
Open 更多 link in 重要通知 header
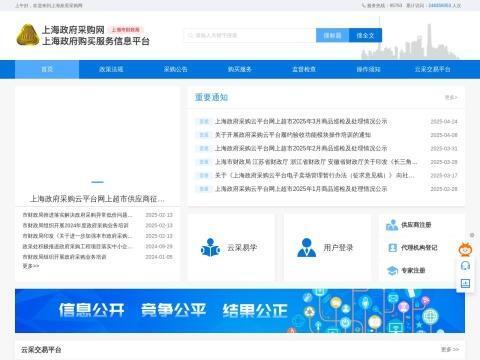coord(451,97)
